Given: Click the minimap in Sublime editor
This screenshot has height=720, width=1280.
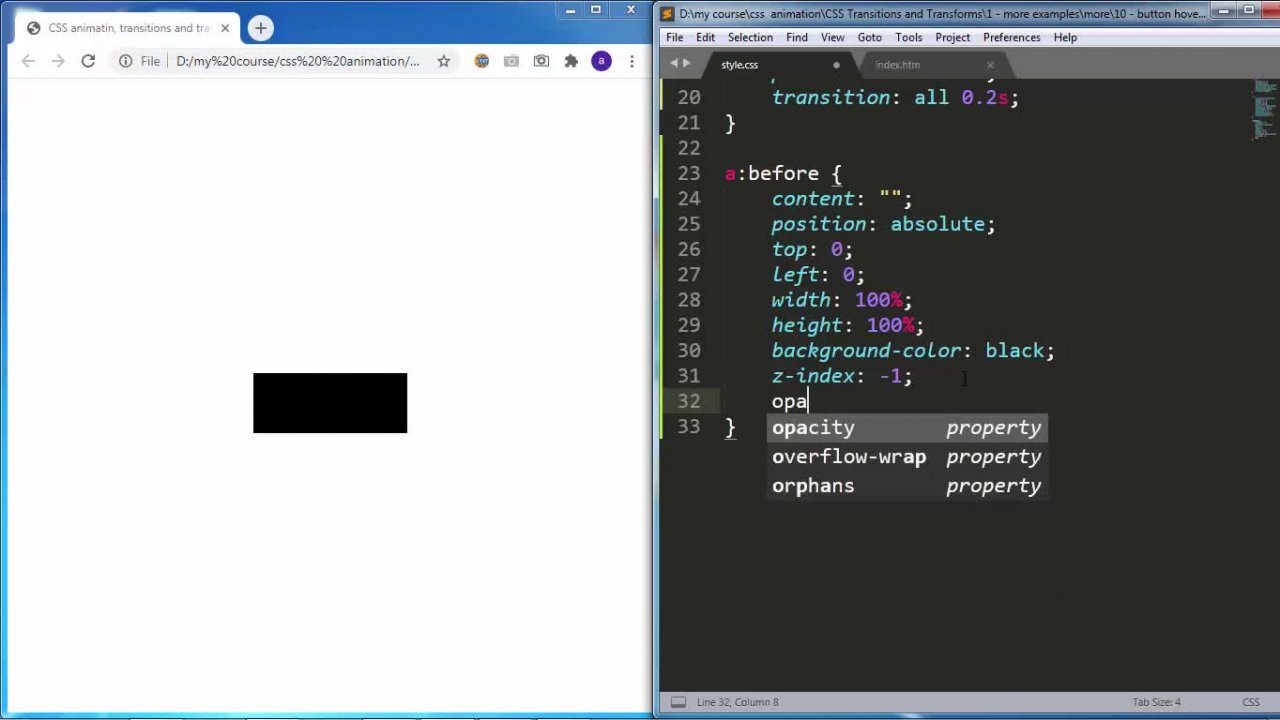Looking at the screenshot, I should click(x=1265, y=110).
